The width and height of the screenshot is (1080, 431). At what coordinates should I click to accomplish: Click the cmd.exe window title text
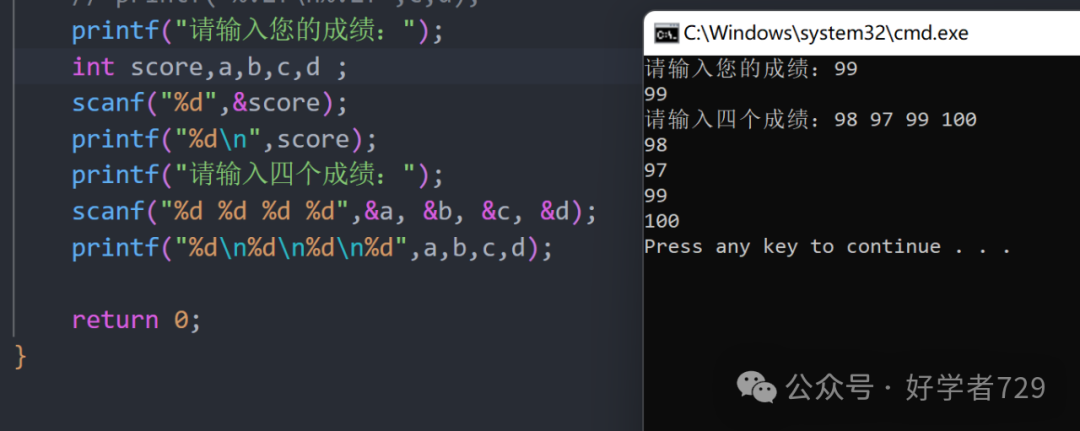tap(825, 33)
